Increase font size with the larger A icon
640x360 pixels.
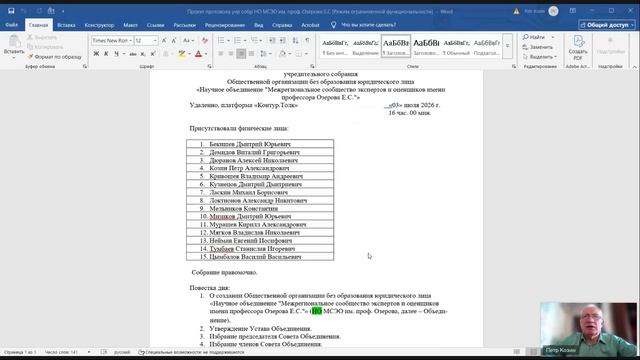click(x=164, y=40)
